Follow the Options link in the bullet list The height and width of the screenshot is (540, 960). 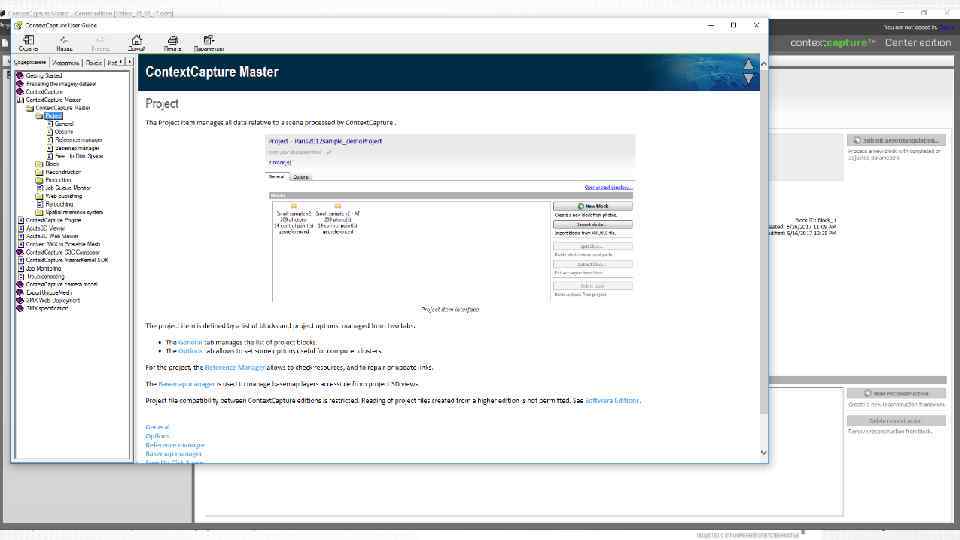[190, 351]
